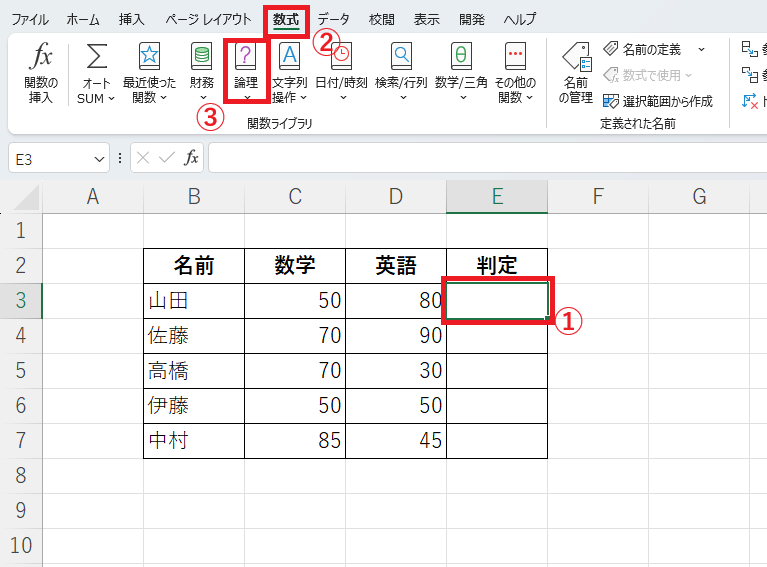Image resolution: width=767 pixels, height=567 pixels.
Task: Expand the Name Box dropdown arrow
Action: point(99,159)
